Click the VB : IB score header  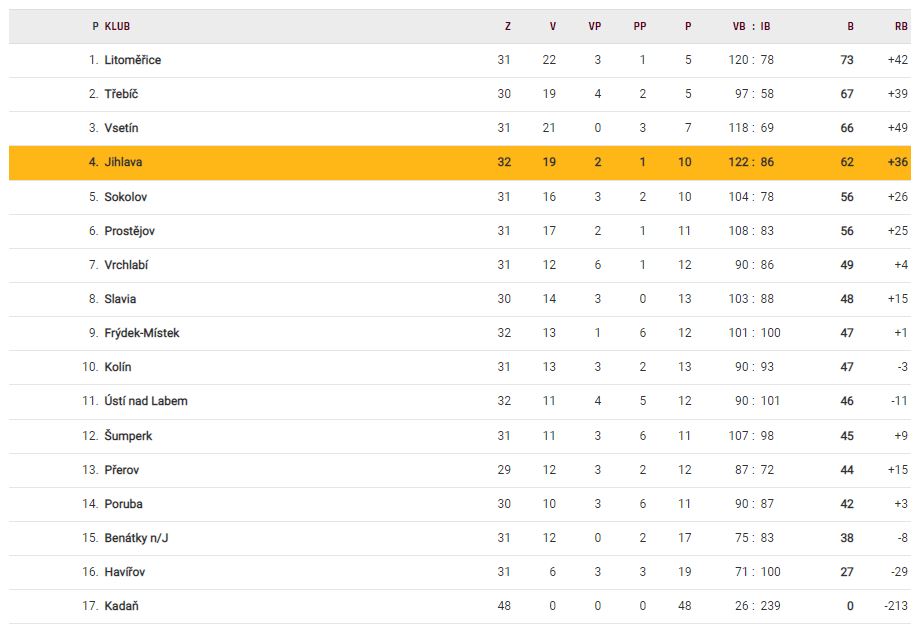click(751, 26)
